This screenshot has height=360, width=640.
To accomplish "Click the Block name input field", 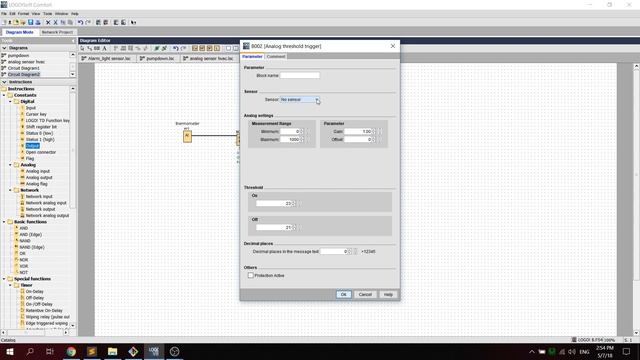I will click(300, 76).
